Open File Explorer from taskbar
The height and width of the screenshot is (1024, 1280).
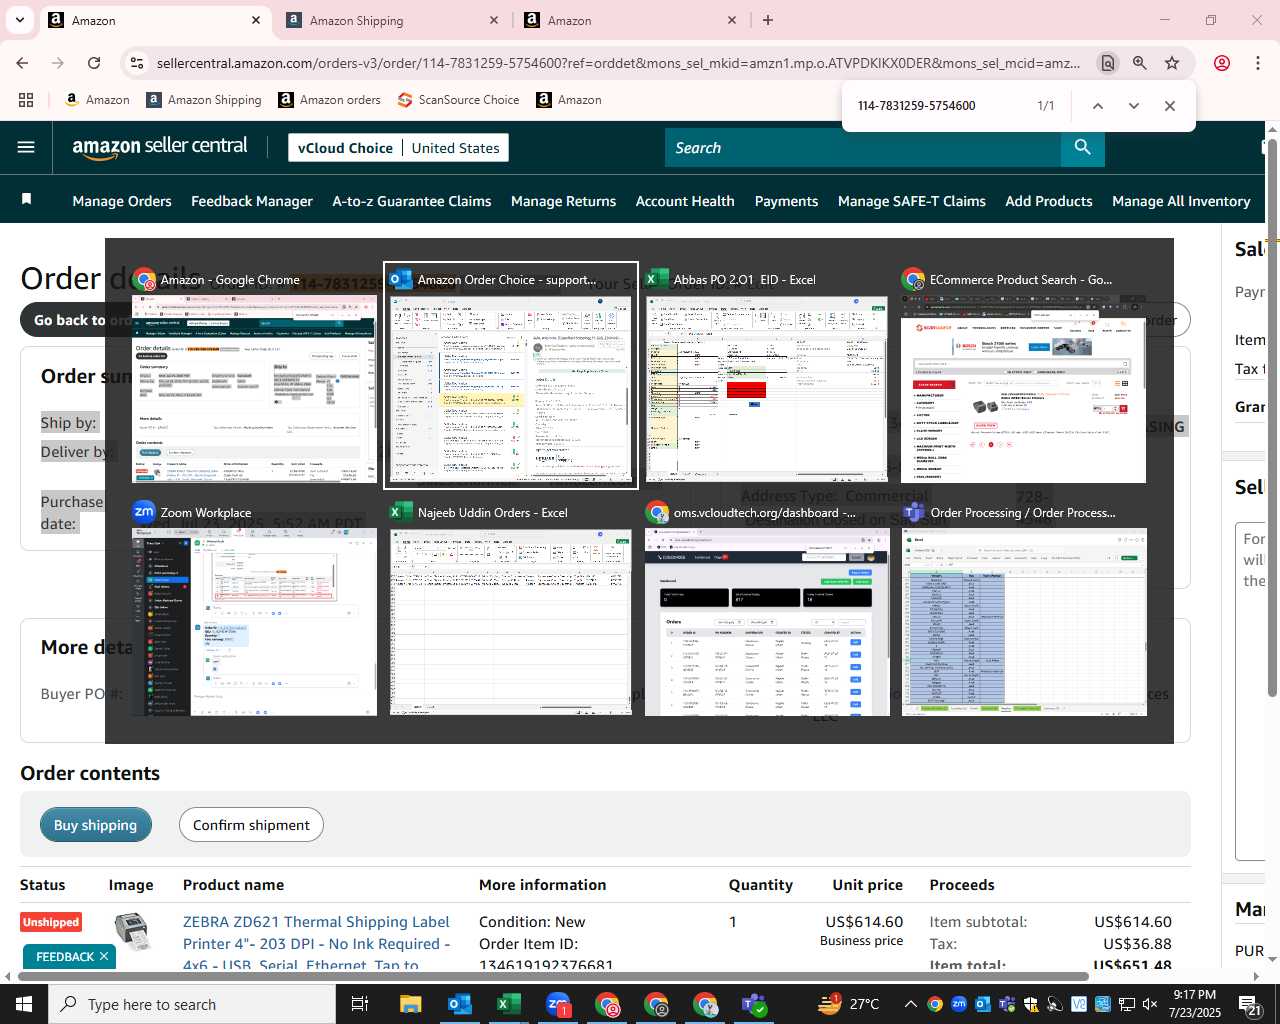tap(410, 1004)
